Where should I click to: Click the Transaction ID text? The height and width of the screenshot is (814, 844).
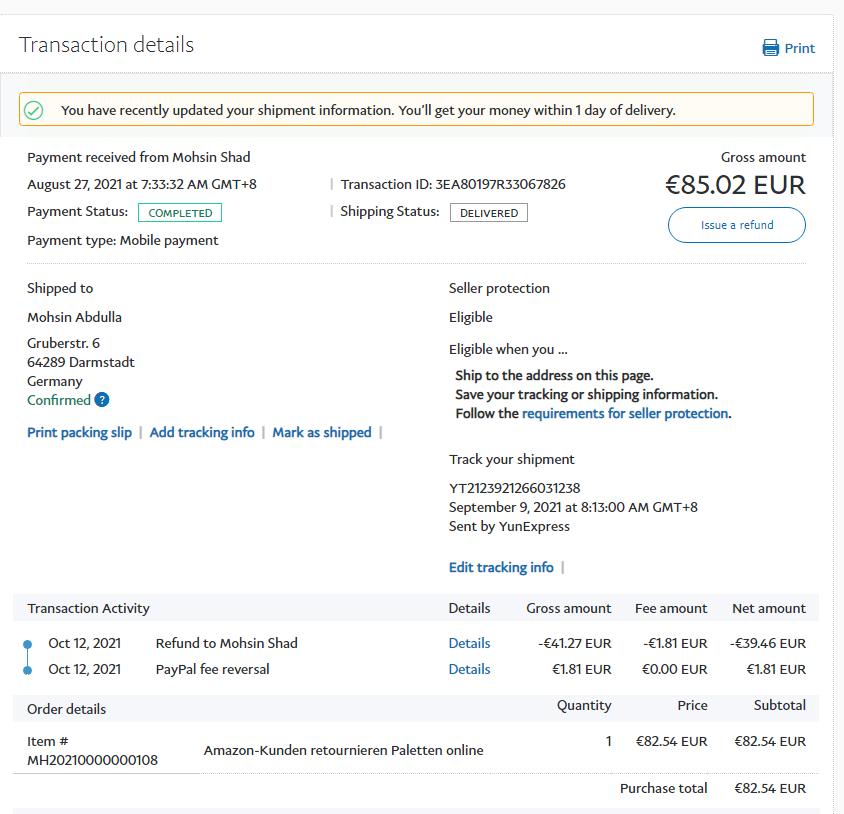[452, 184]
